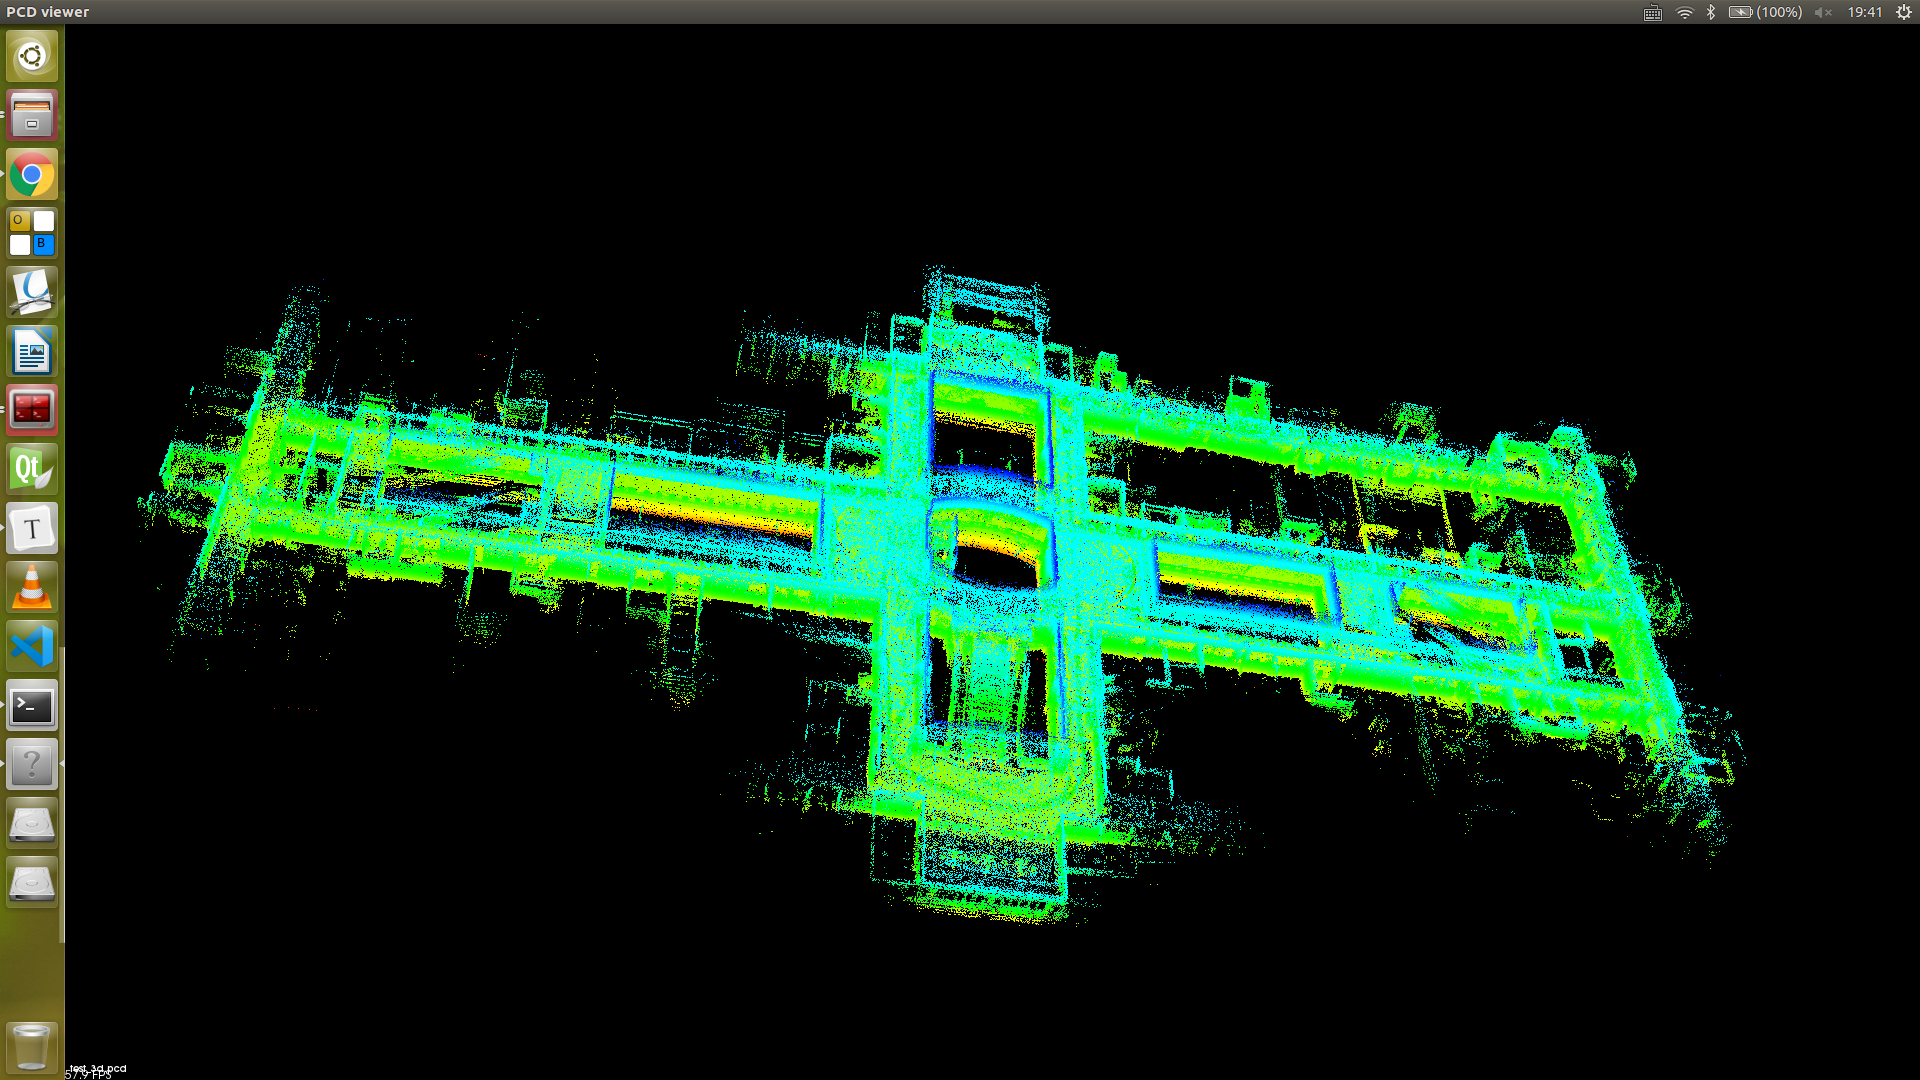Viewport: 1920px width, 1080px height.
Task: Open the clock calendar showing 19:41
Action: tap(1866, 13)
